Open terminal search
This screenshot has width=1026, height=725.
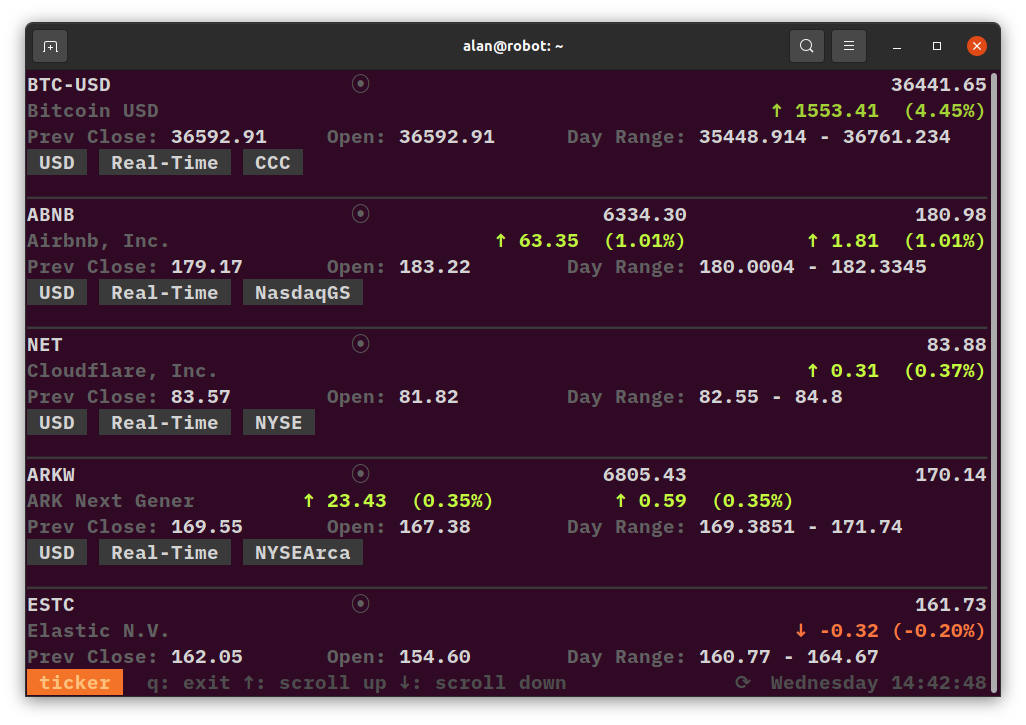[x=807, y=46]
